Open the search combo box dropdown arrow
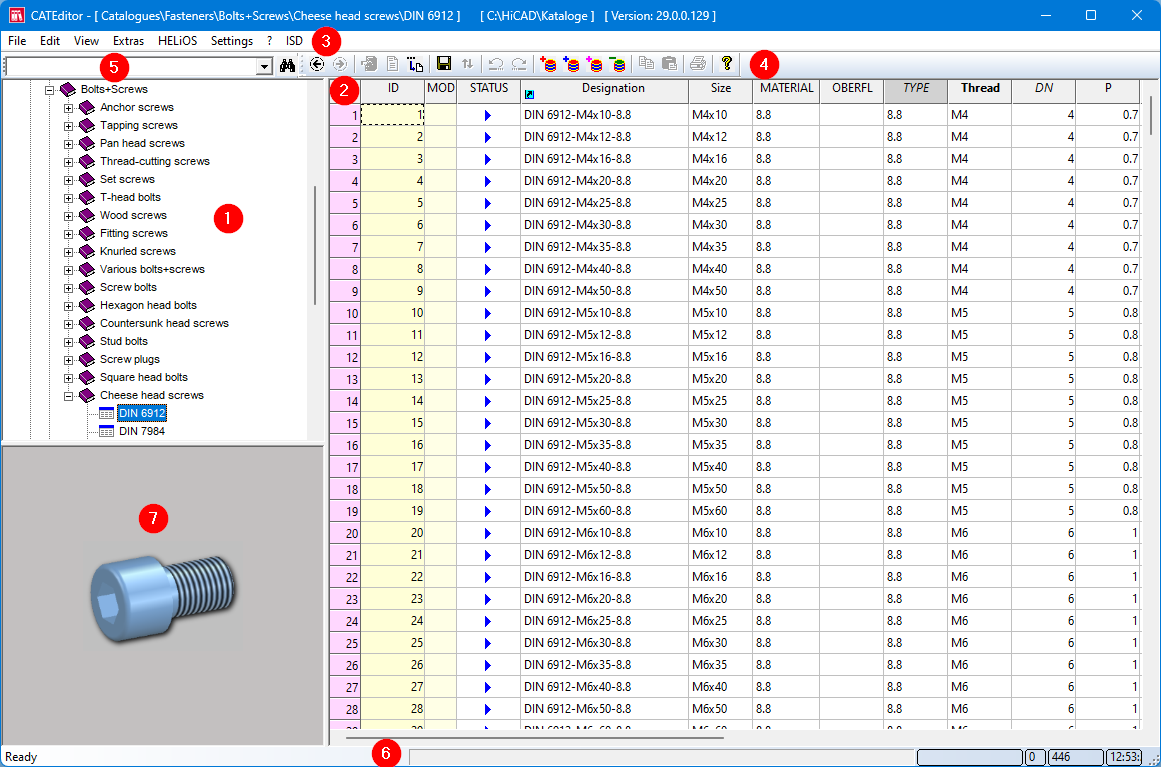The width and height of the screenshot is (1161, 767). tap(264, 67)
